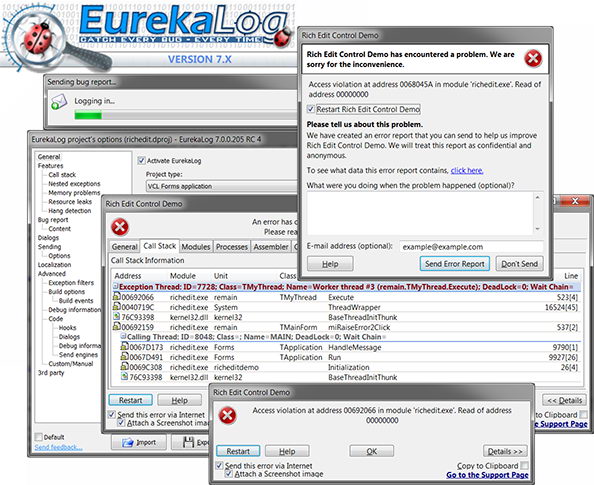Click Help in the call stack window
Screen dimensions: 594x485
pos(180,400)
